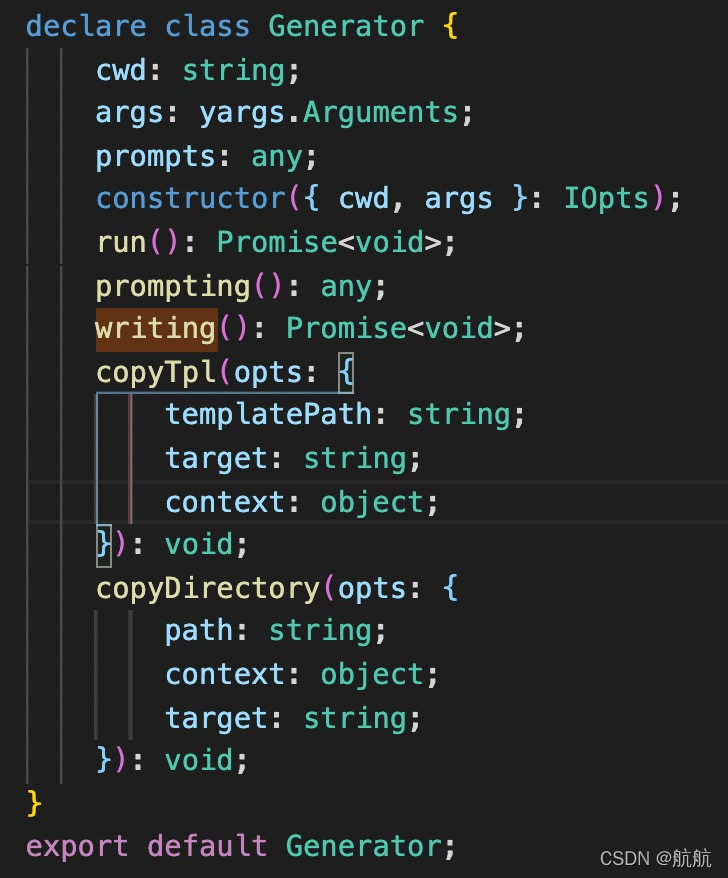Select the Generator class name in the declaration
The image size is (728, 878).
tap(346, 26)
